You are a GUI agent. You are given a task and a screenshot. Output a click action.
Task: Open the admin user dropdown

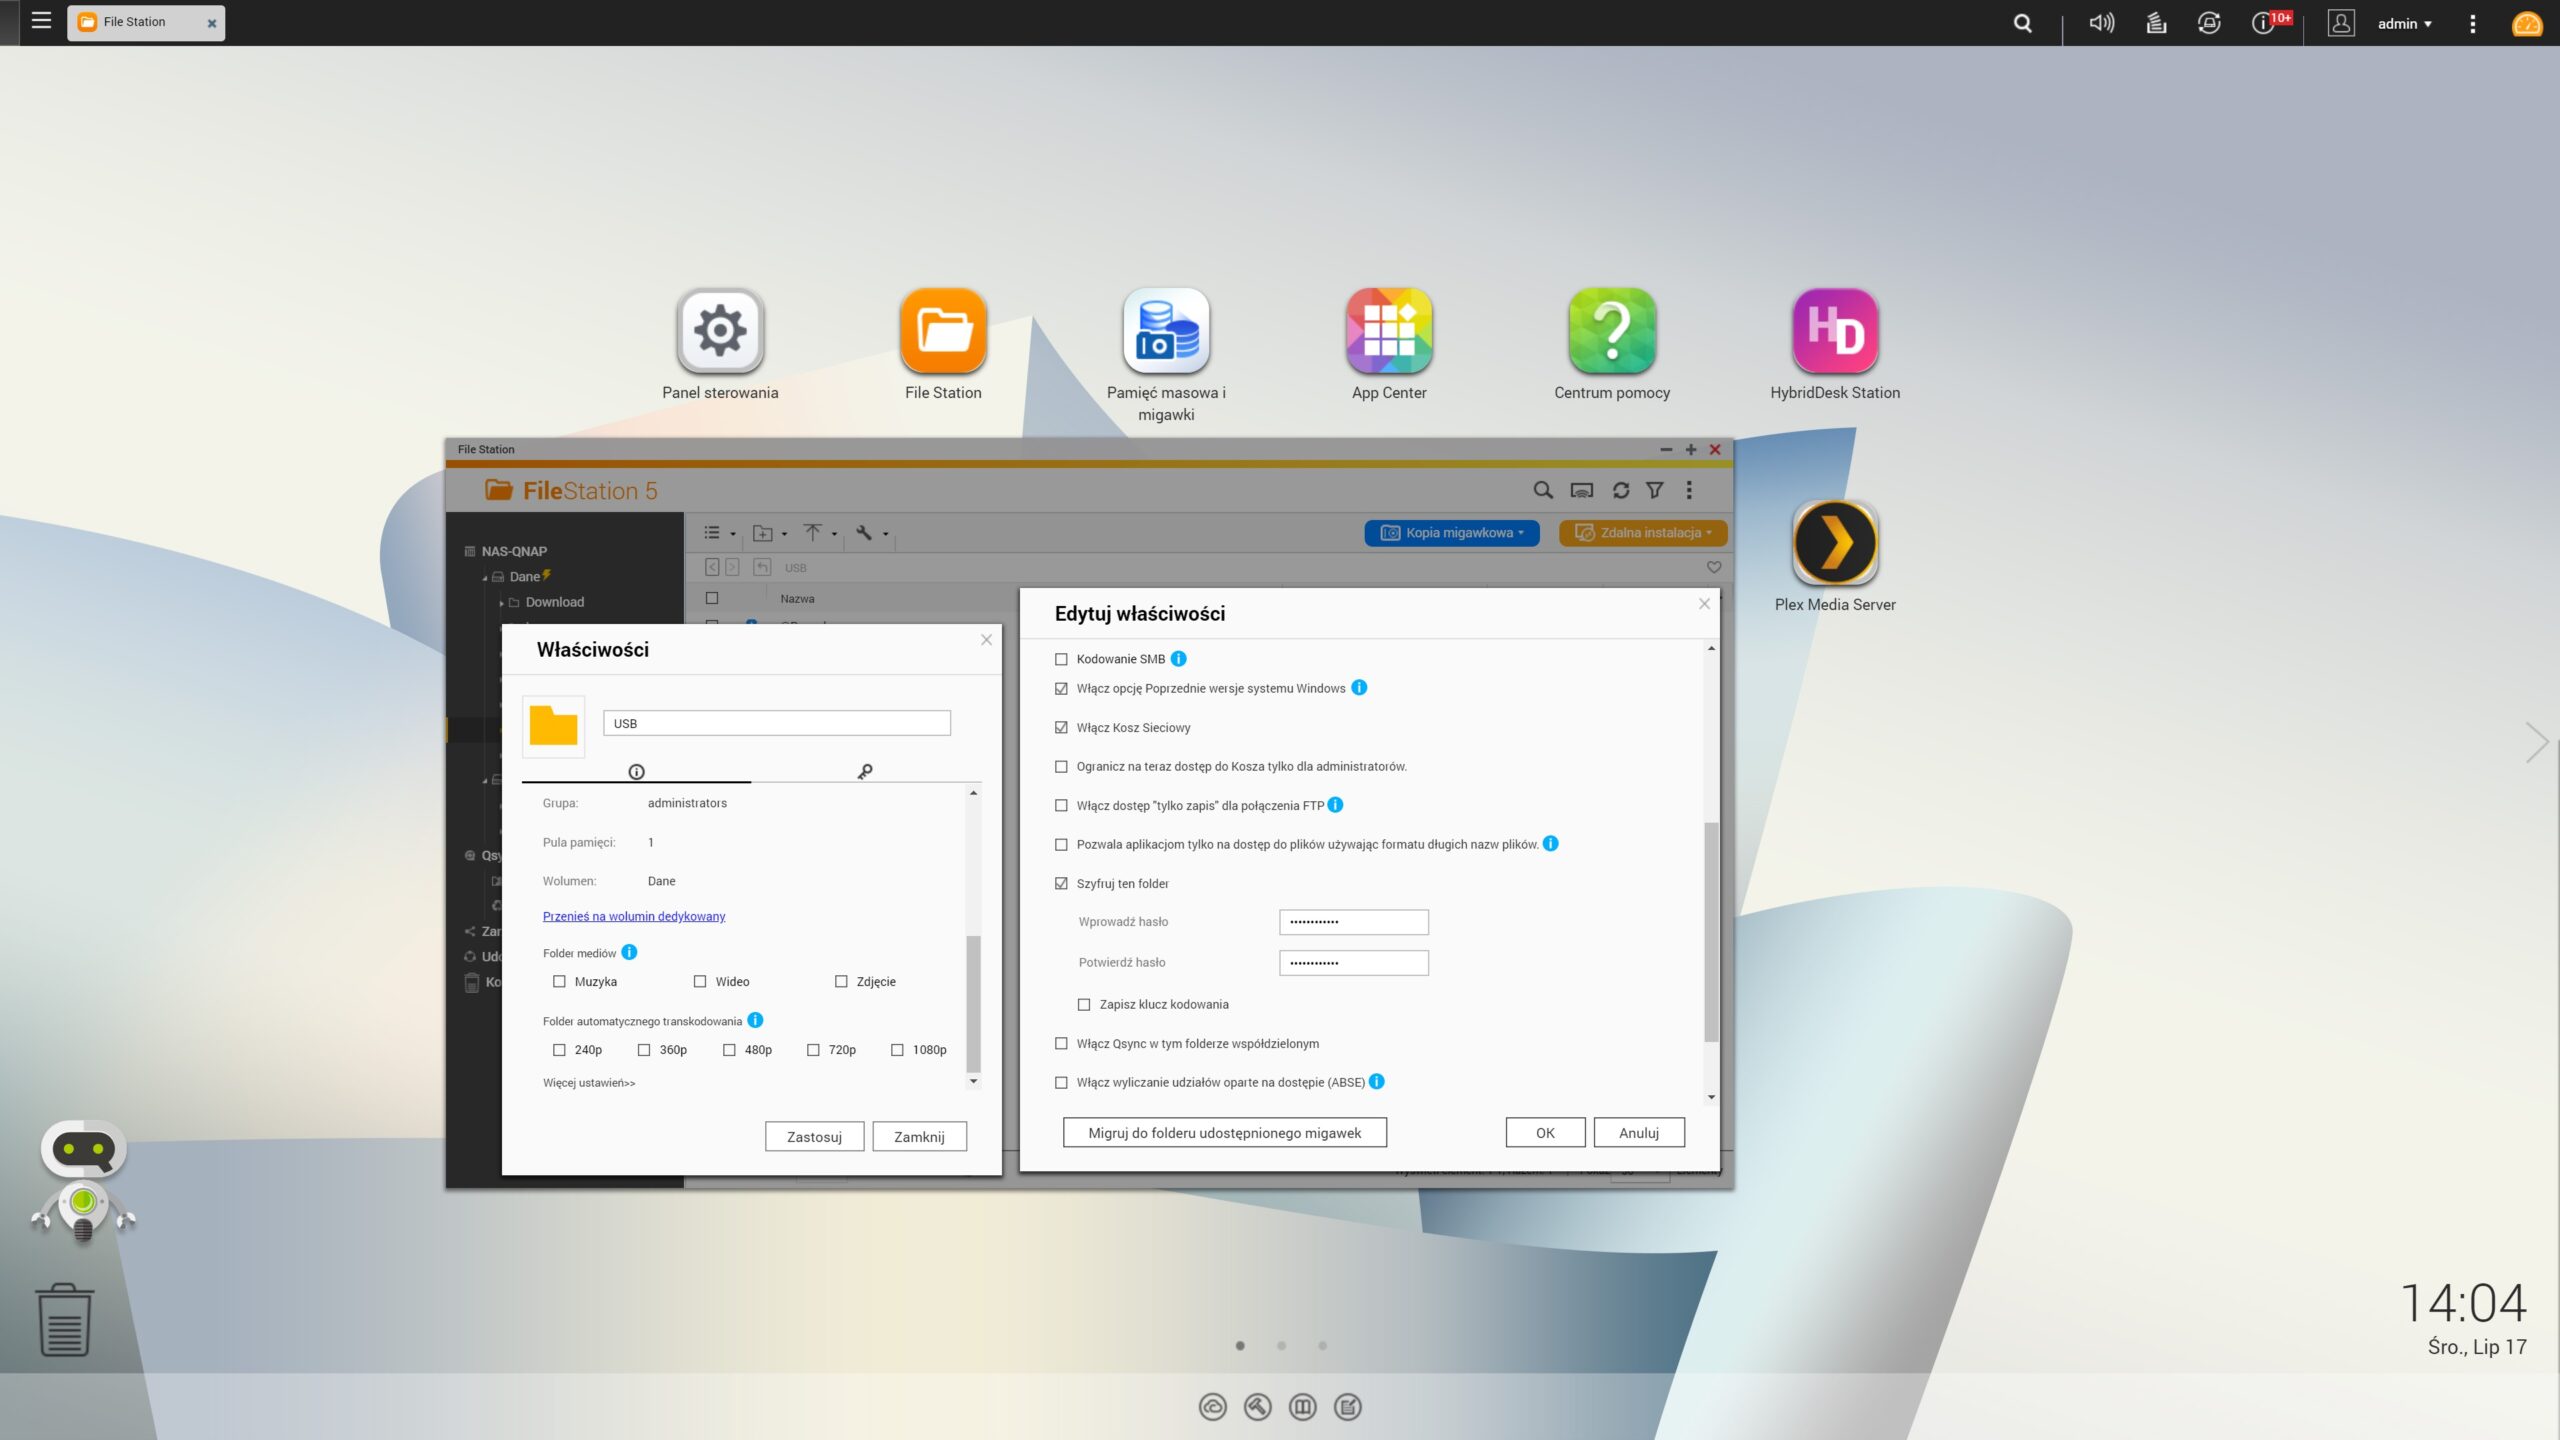coord(2404,23)
